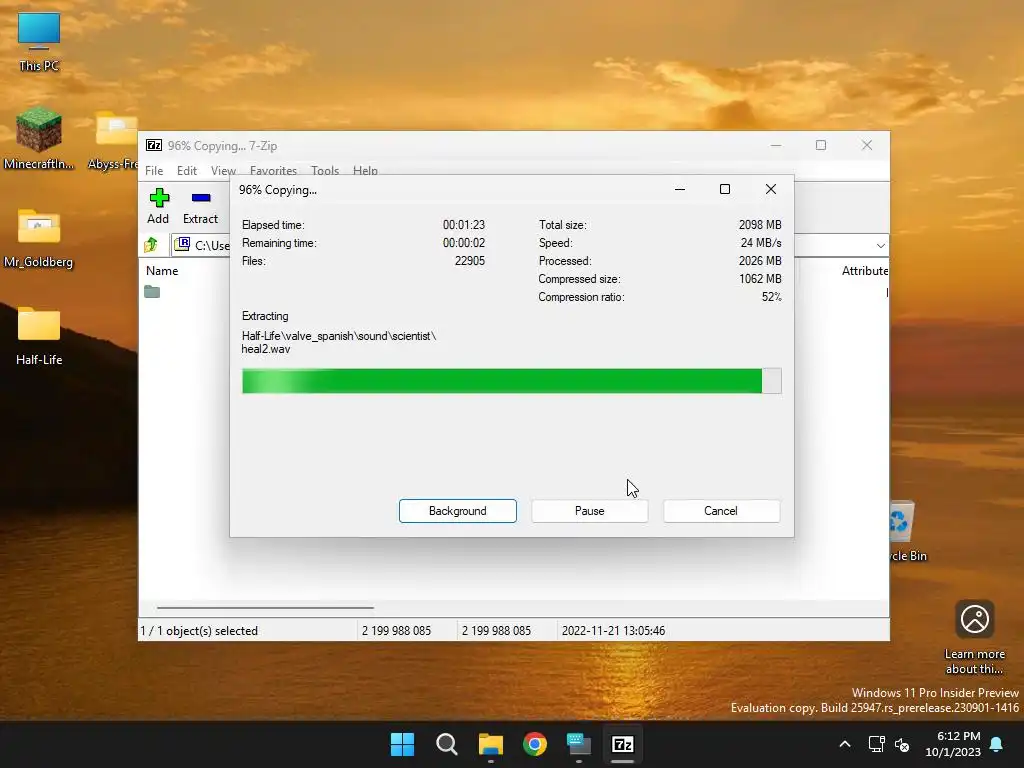
Task: Open the clock showing 6:12 PM
Action: point(953,744)
